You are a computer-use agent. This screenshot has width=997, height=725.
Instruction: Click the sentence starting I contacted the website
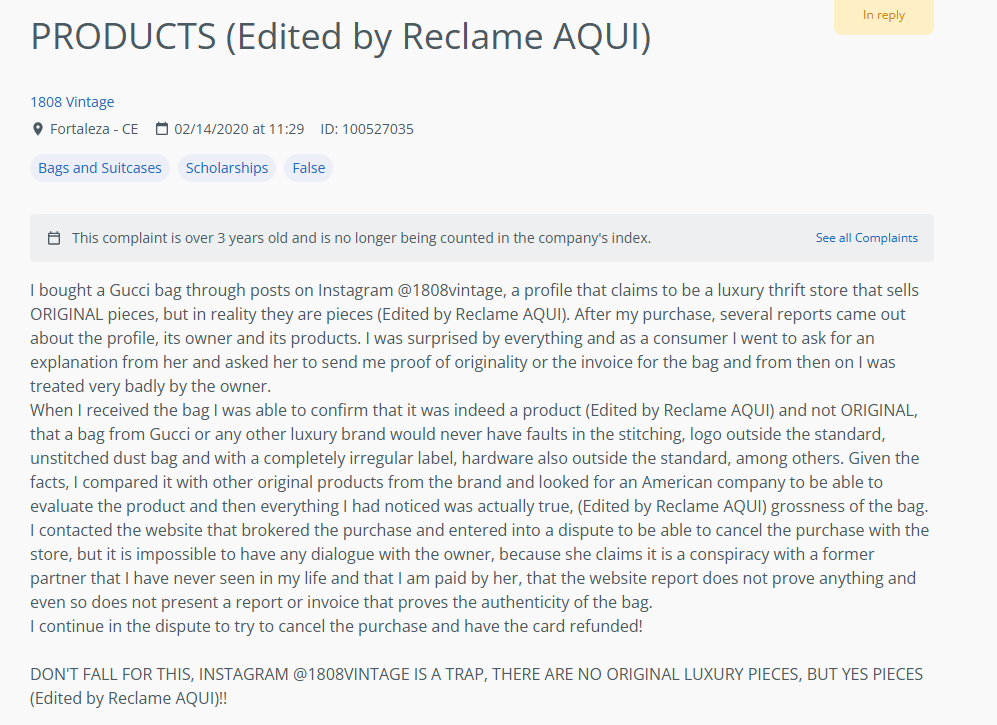[x=479, y=566]
